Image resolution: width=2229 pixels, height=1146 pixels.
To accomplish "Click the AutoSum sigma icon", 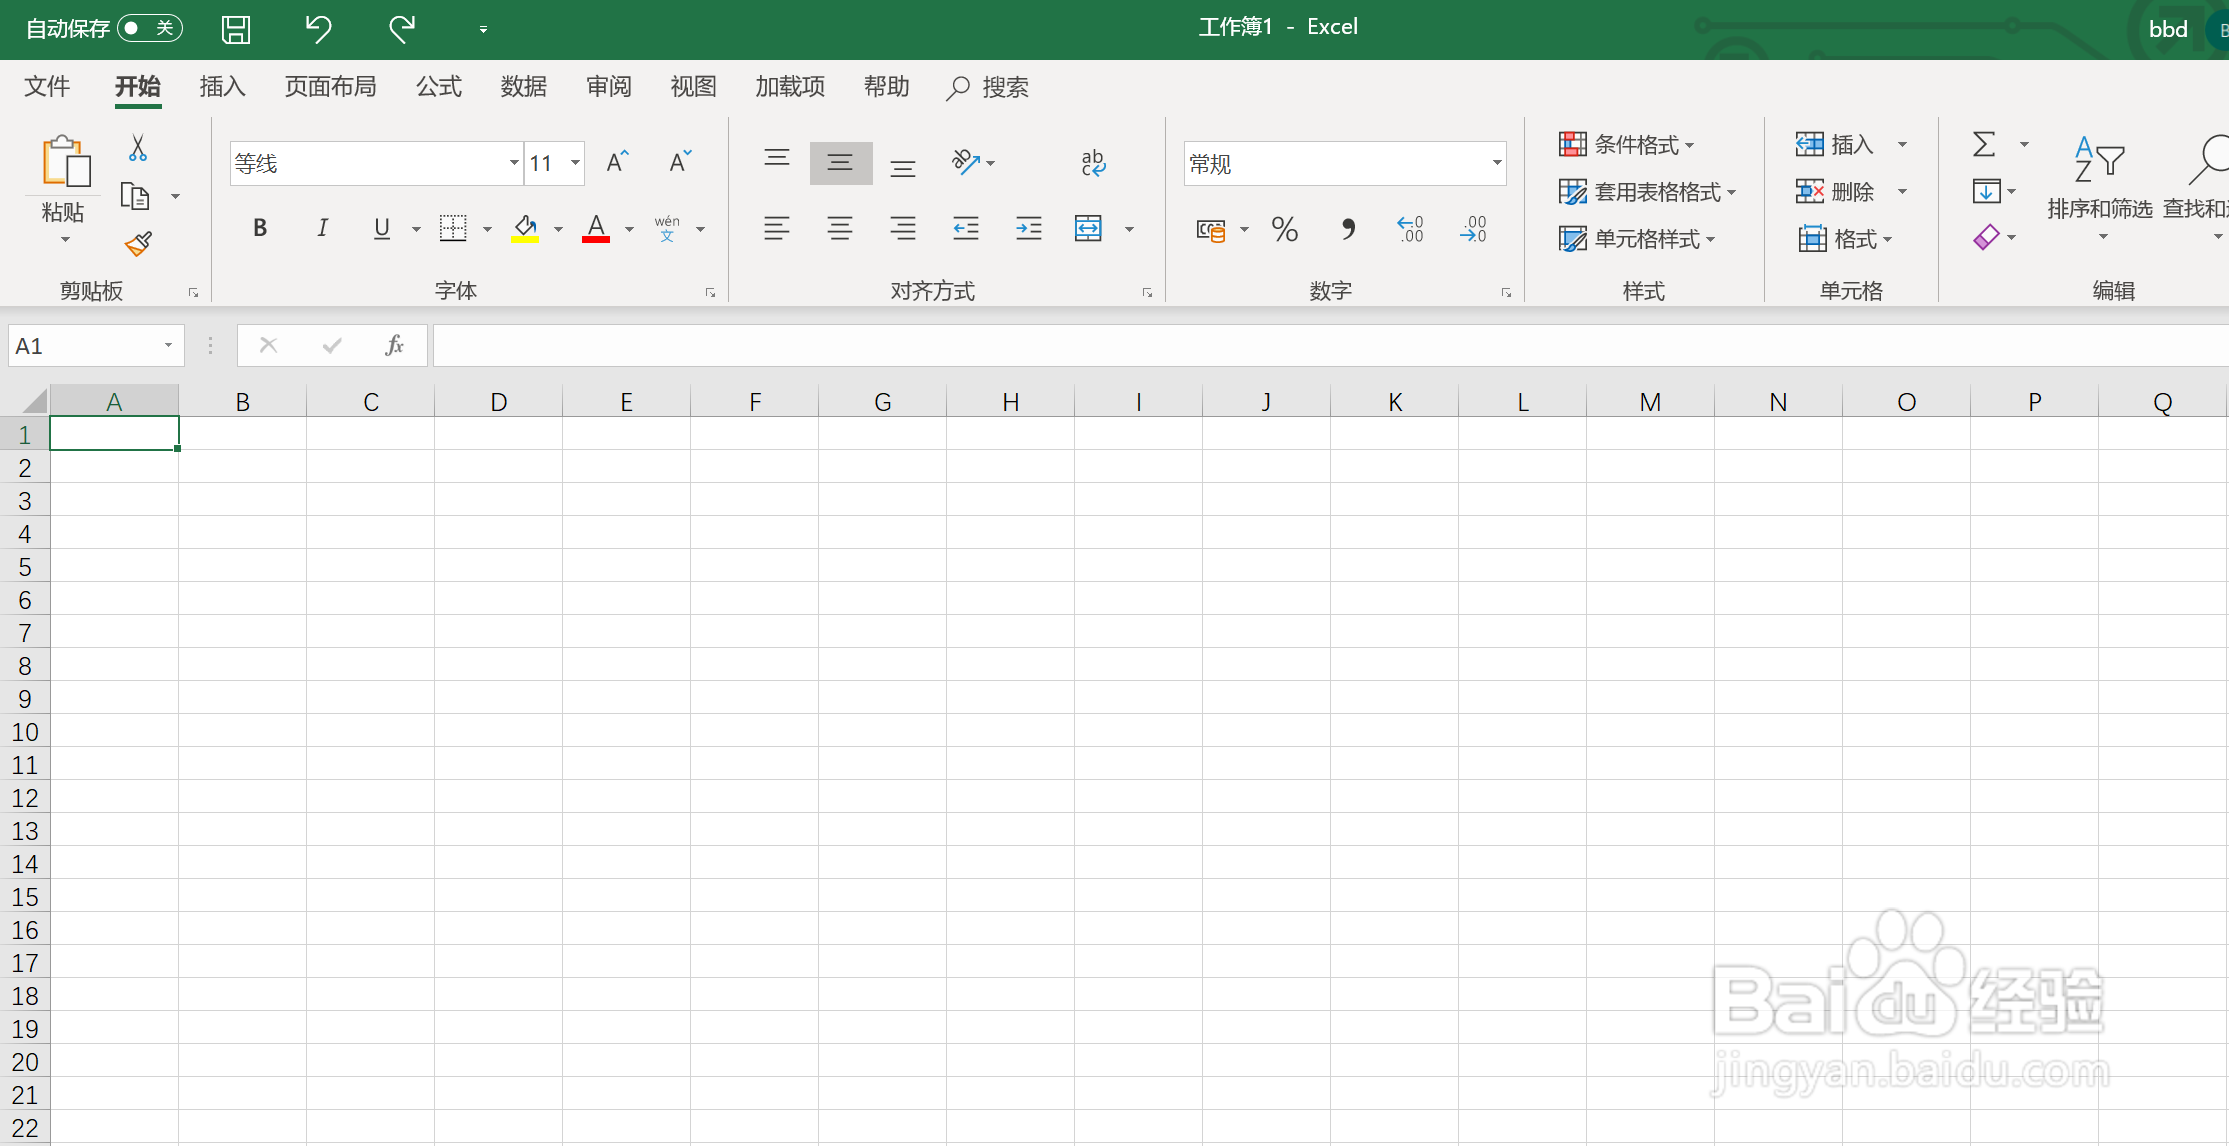I will pos(1984,145).
